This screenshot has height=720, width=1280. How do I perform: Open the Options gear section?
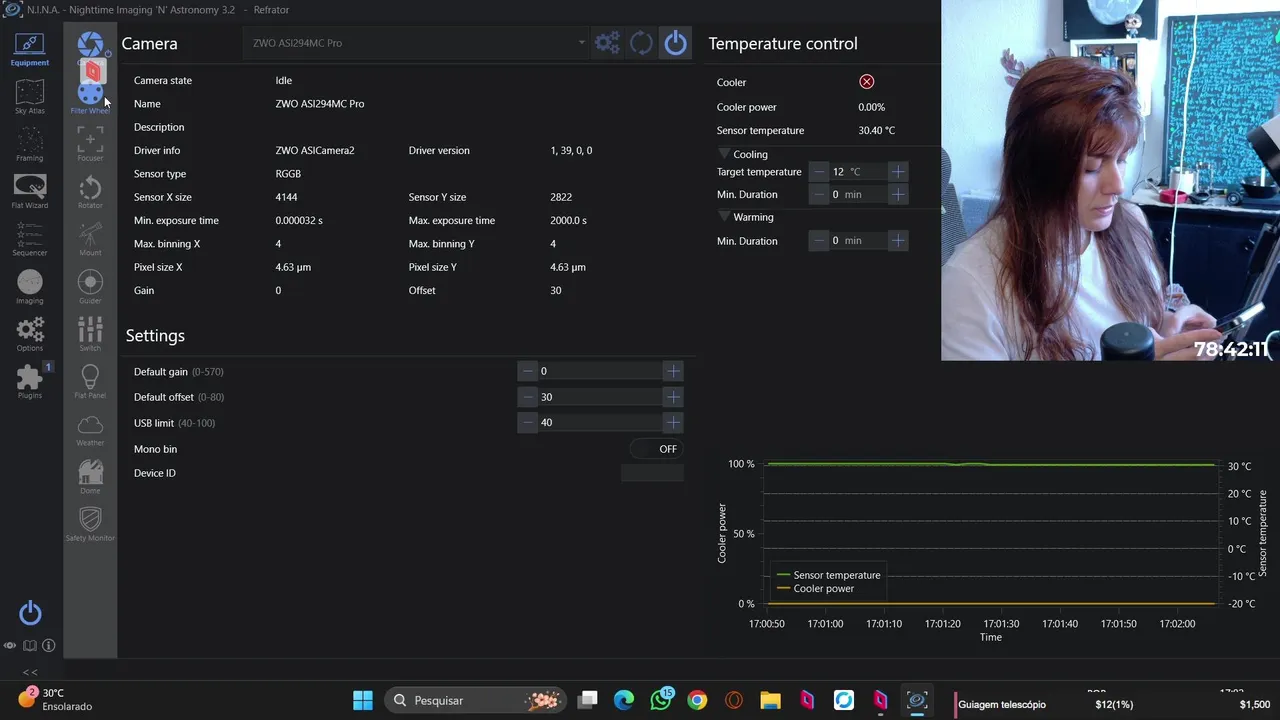[x=30, y=334]
